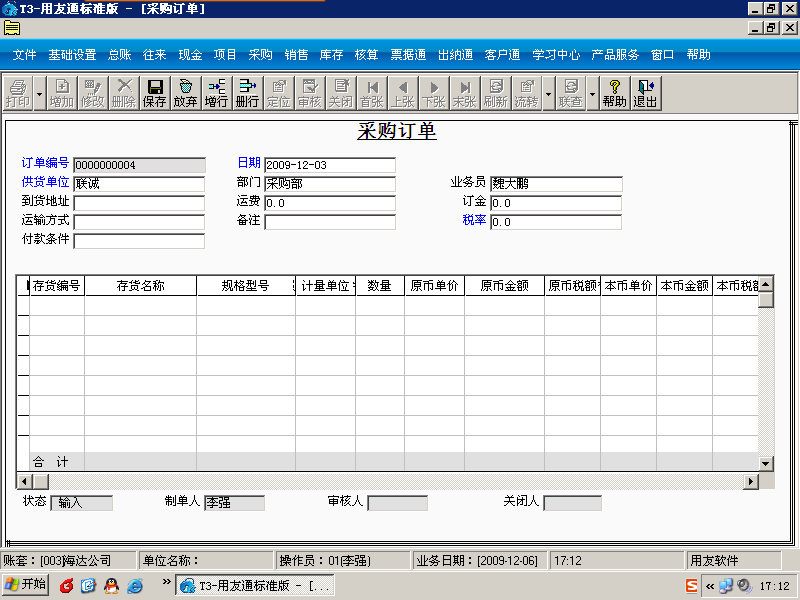Click the 关闭 close-order toolbar icon
The image size is (800, 600).
[x=340, y=93]
